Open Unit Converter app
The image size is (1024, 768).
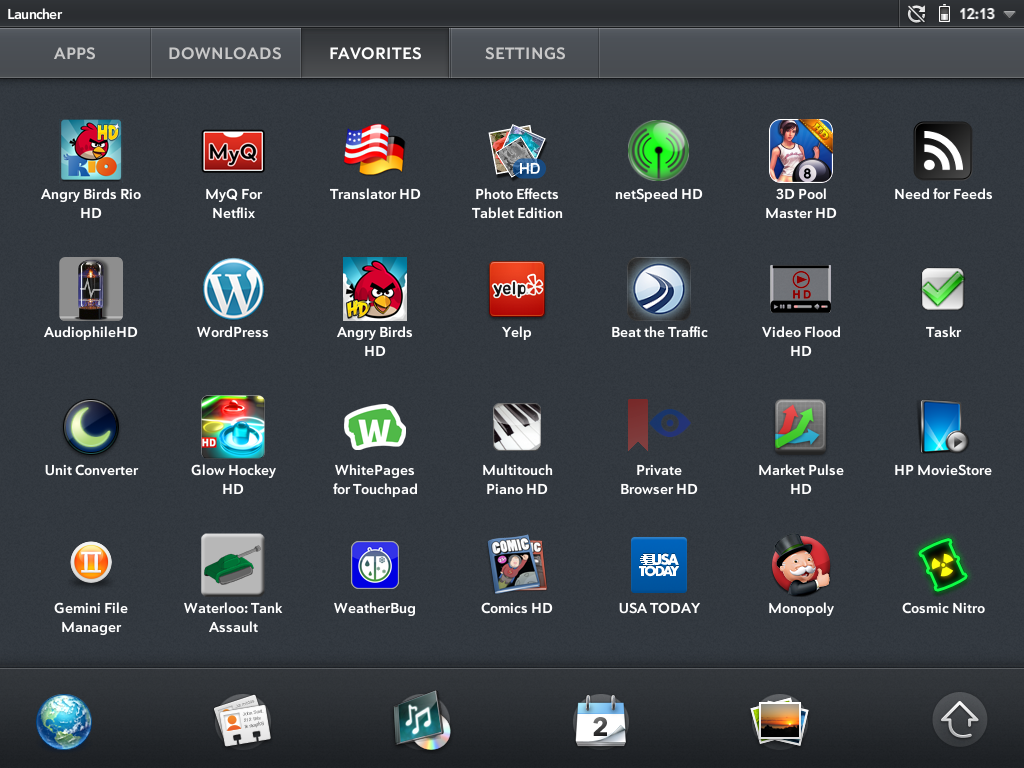coord(91,426)
